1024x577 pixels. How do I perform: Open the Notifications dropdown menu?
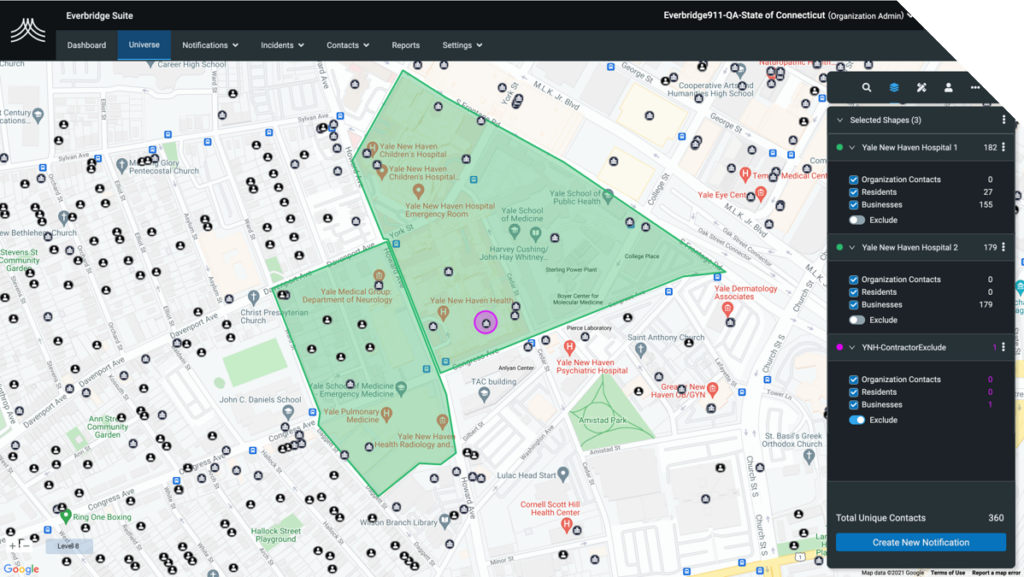click(x=210, y=45)
